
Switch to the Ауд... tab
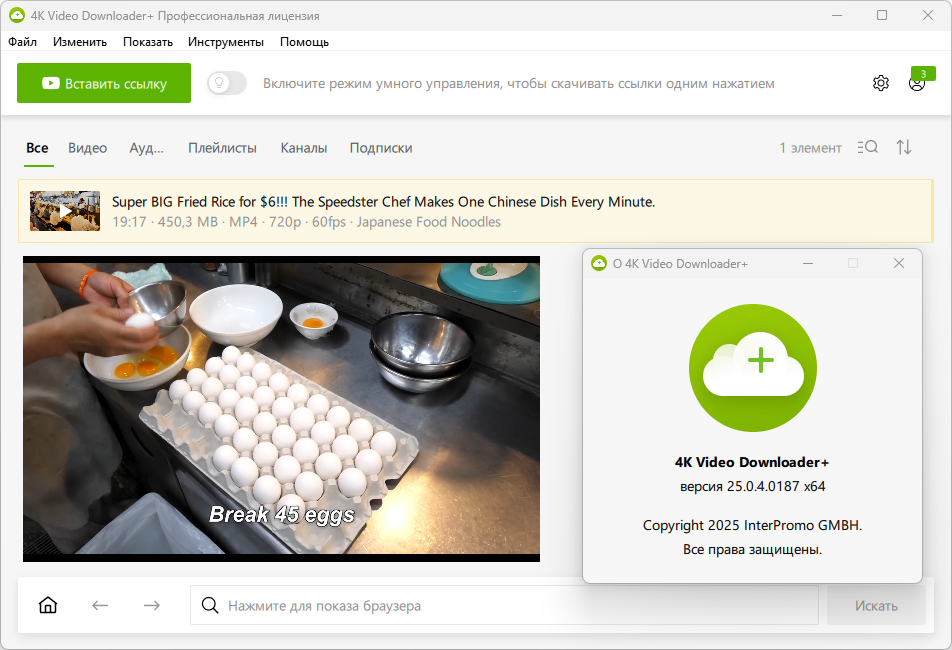coord(146,148)
